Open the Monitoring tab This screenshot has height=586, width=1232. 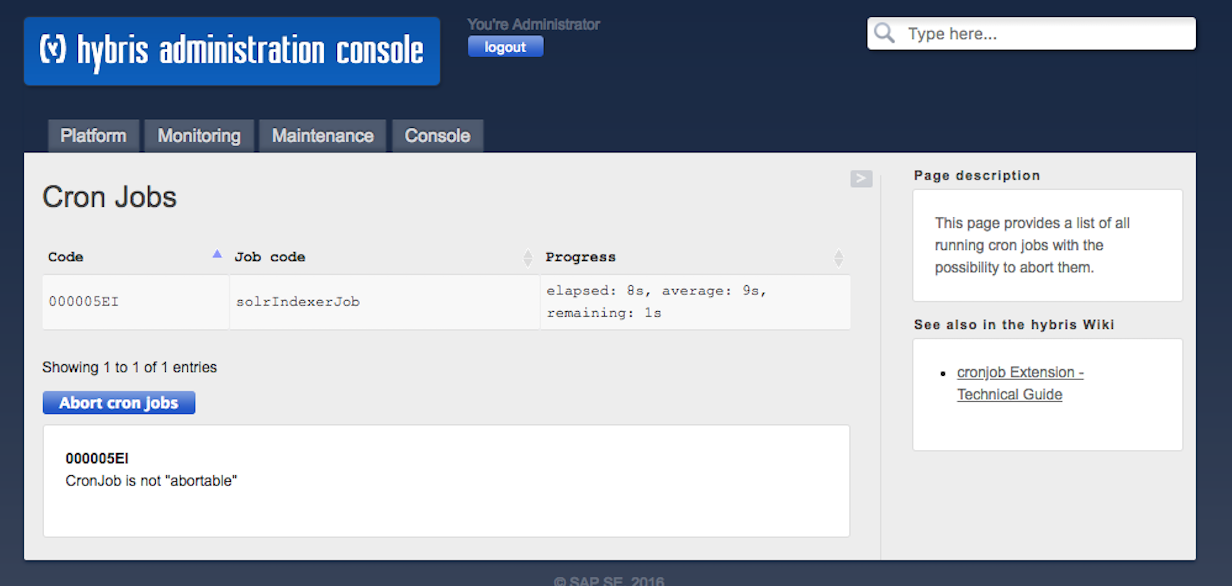(x=199, y=136)
